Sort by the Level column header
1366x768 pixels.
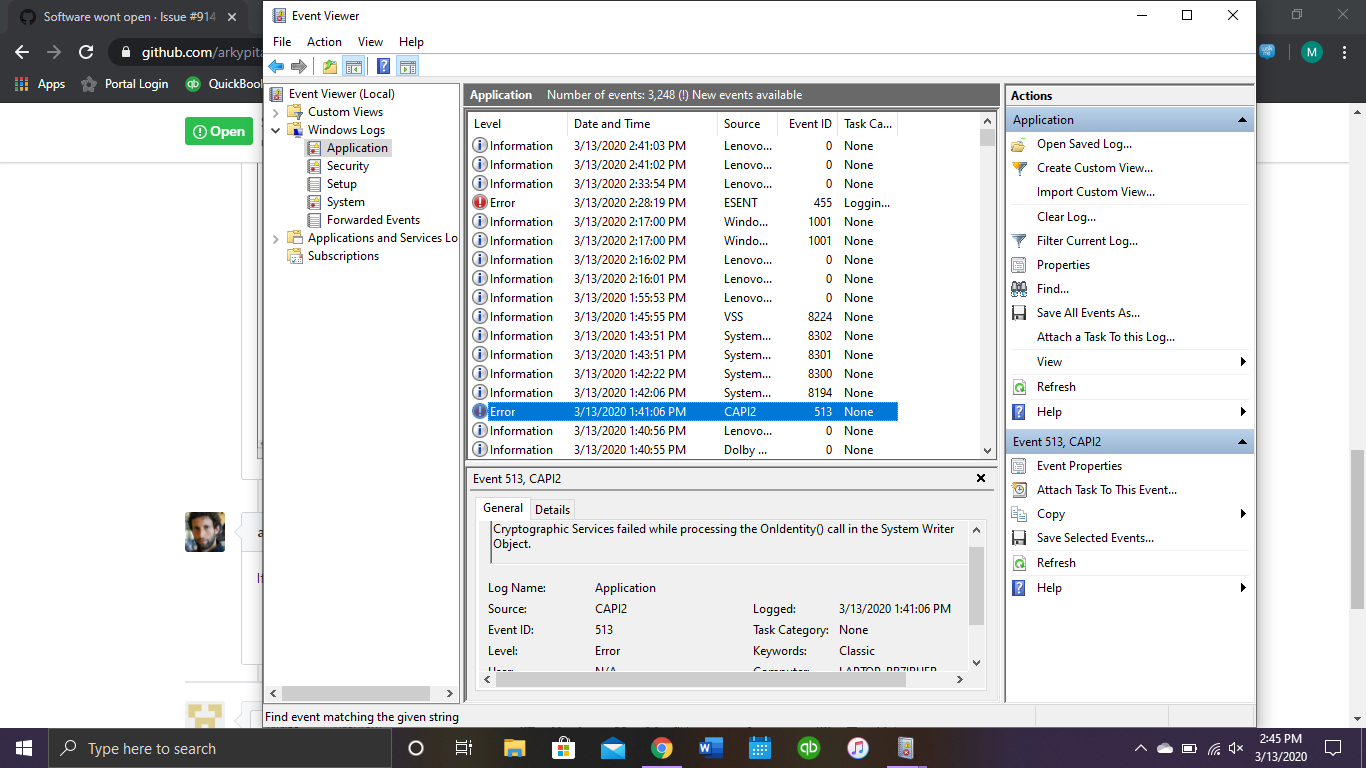[x=517, y=124]
